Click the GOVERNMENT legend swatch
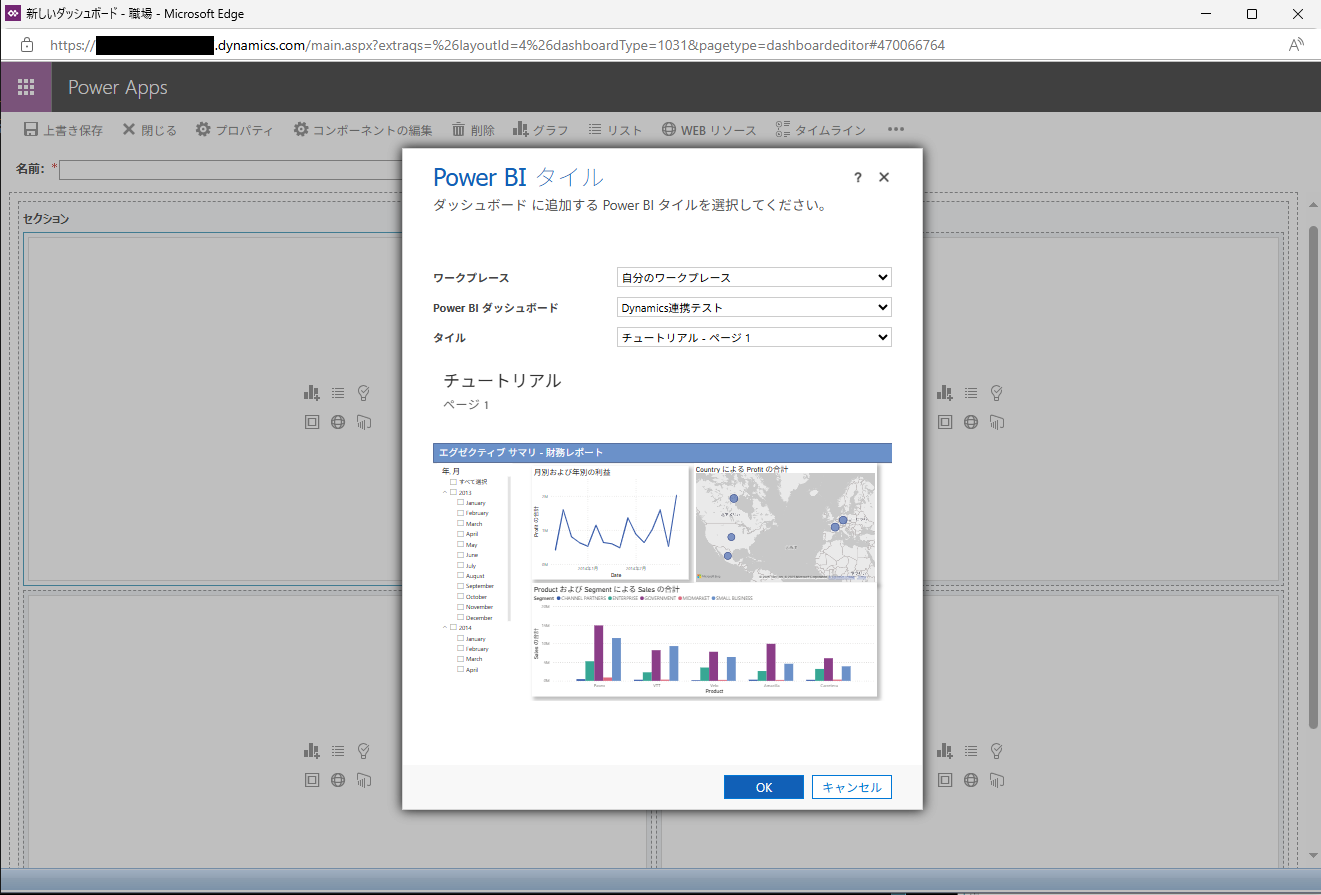Screen dimensions: 1321x895 (641, 598)
